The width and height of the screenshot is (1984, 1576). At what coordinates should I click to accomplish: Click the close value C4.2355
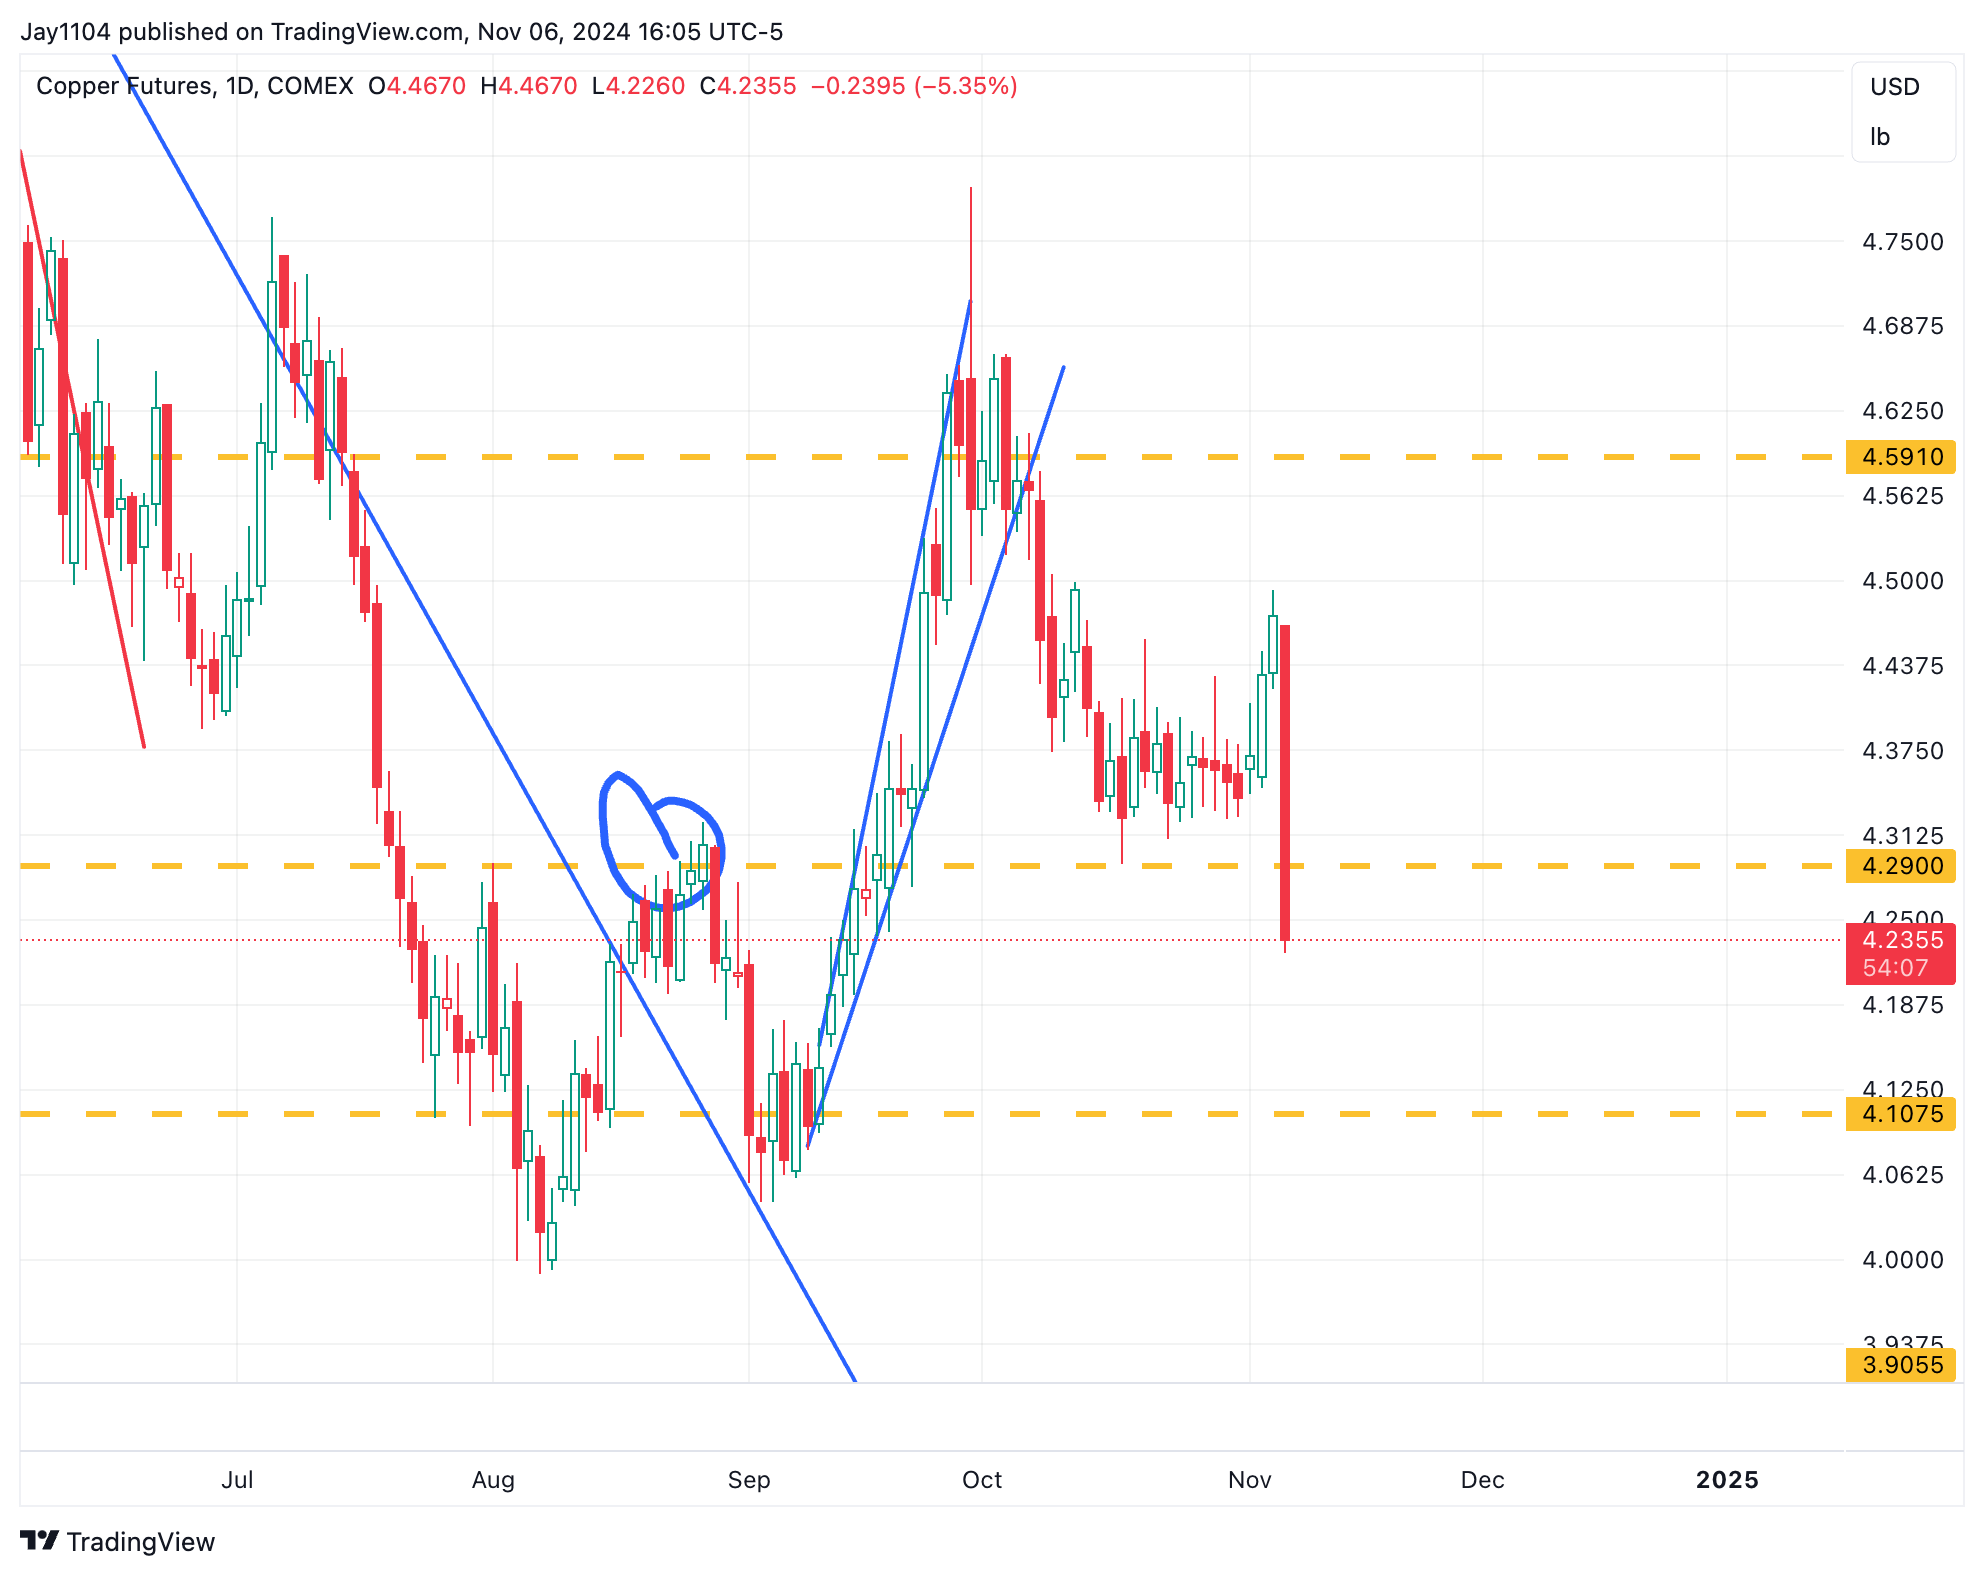[x=748, y=86]
